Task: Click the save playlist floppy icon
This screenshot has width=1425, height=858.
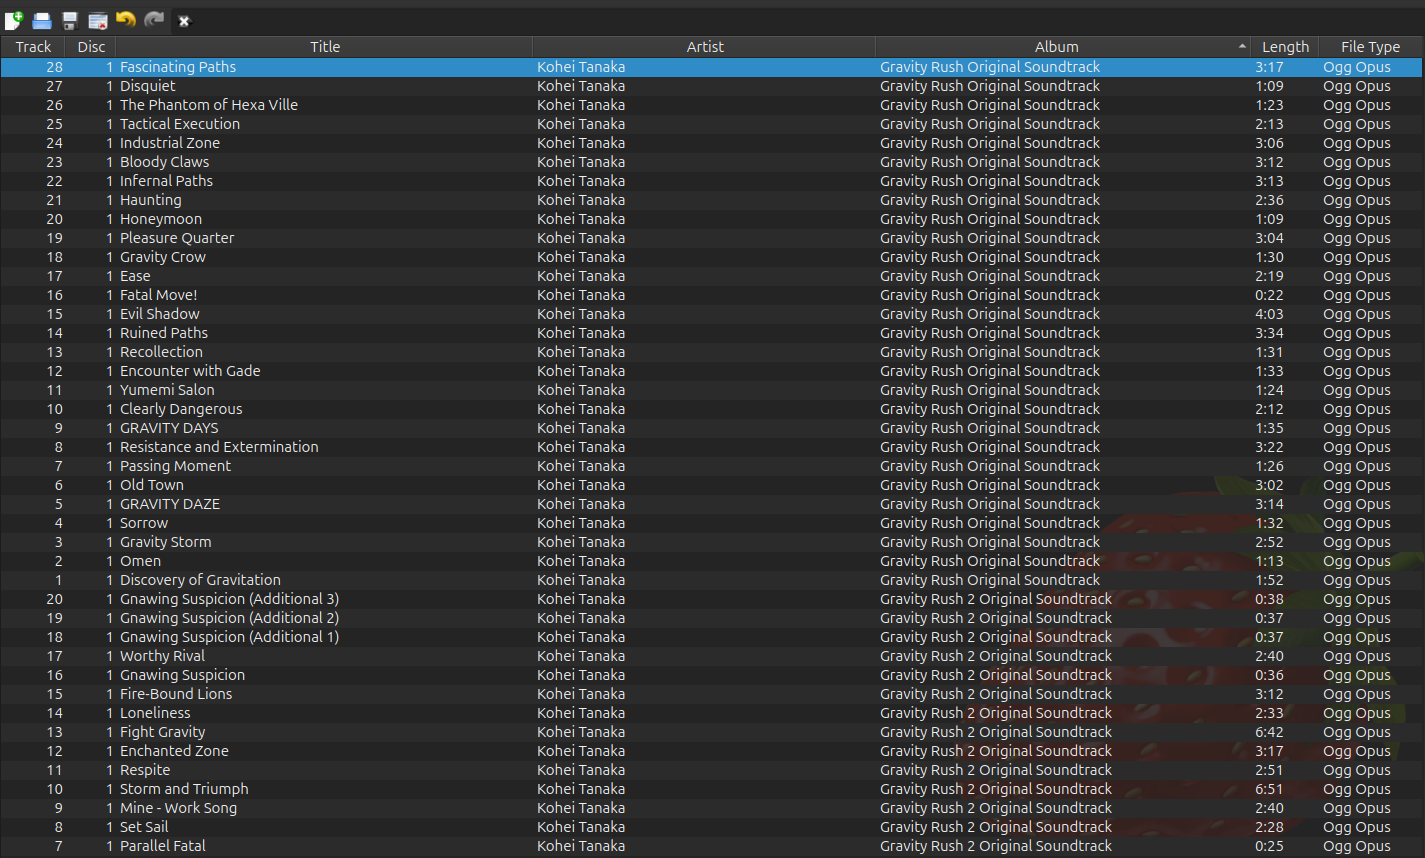Action: pos(70,20)
